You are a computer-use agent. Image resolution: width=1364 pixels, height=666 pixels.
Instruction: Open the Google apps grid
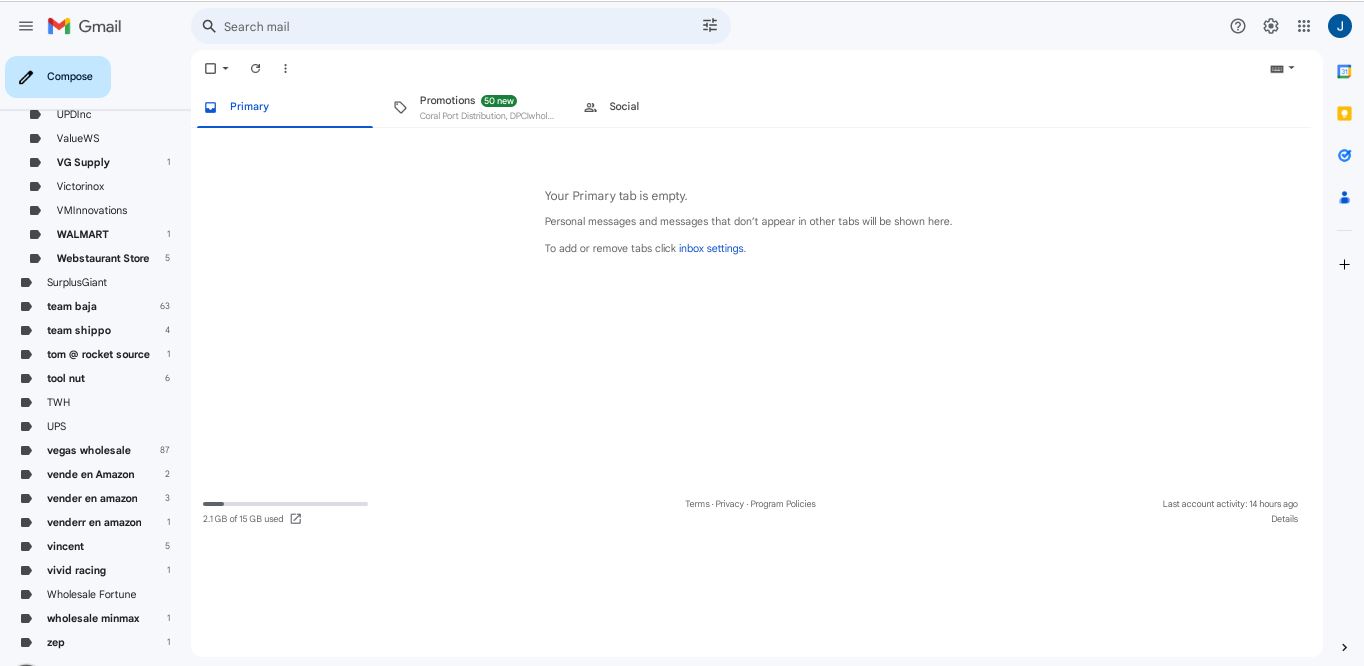1304,26
